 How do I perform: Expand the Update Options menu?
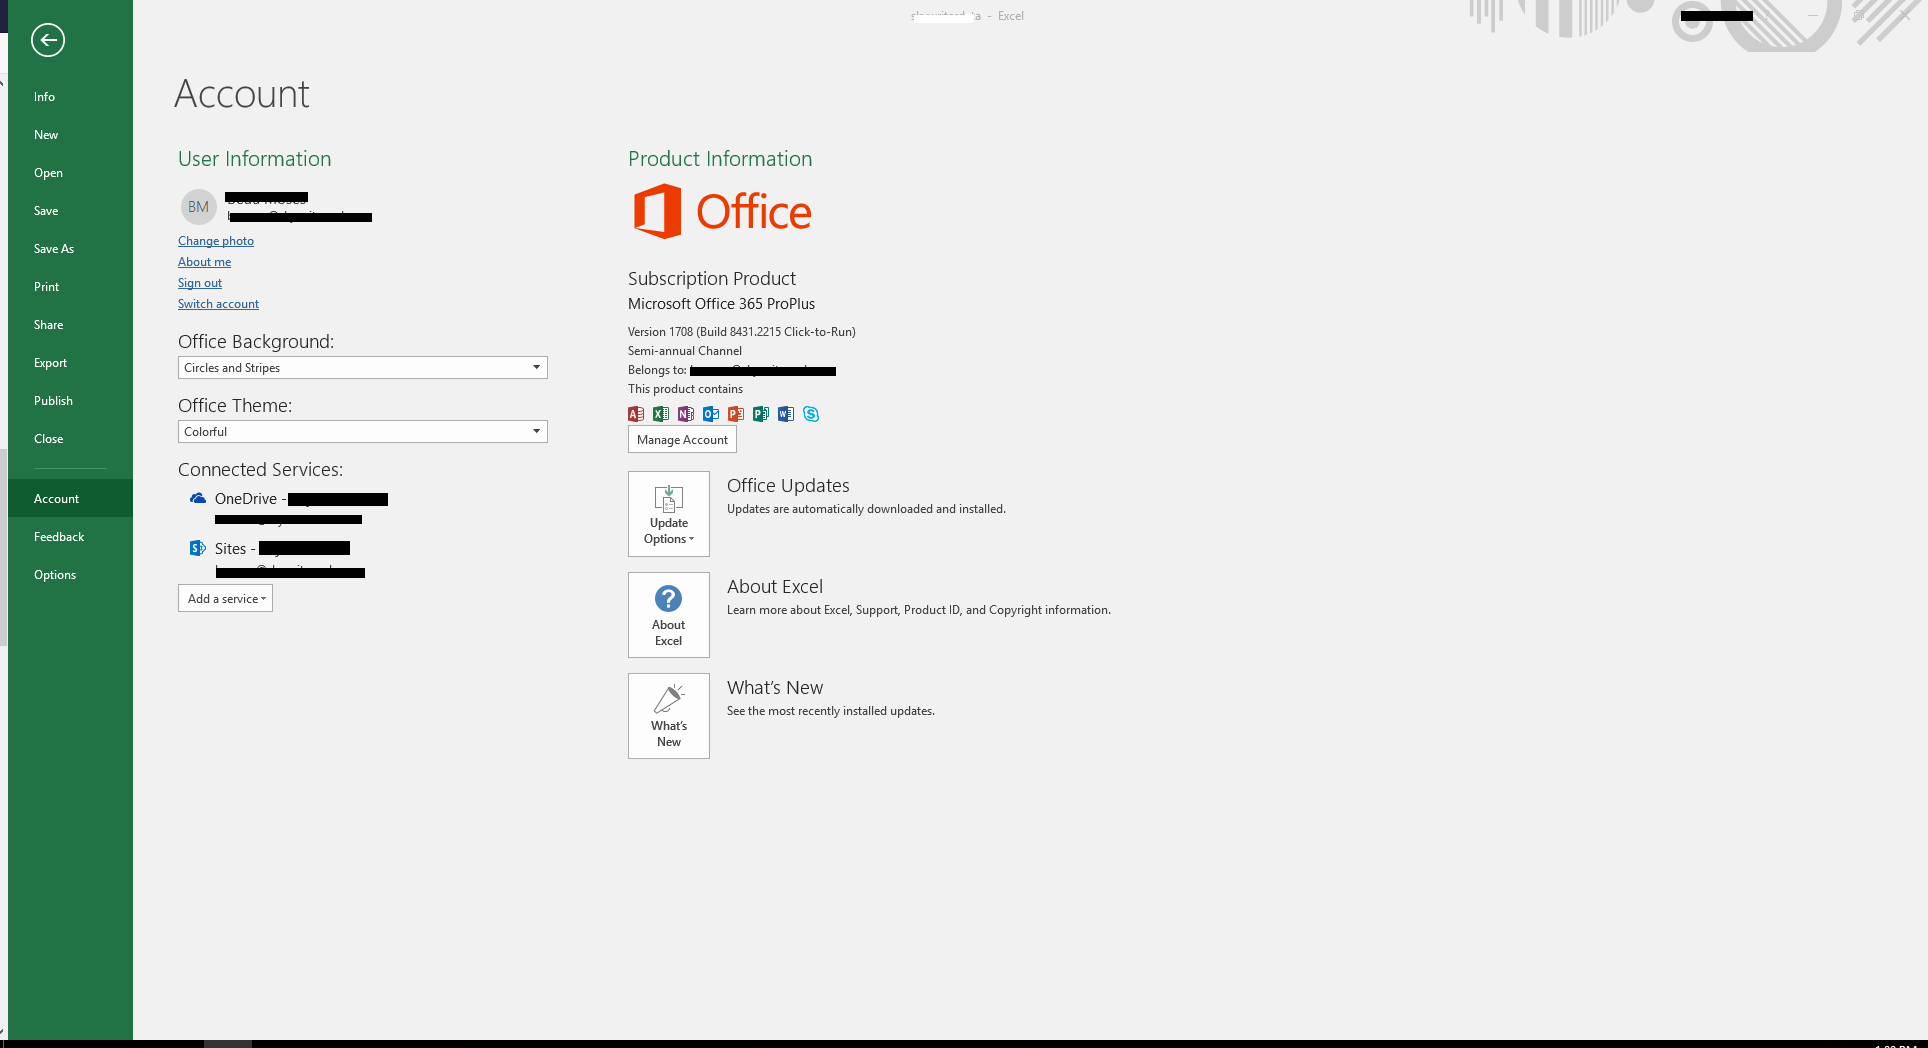[669, 514]
